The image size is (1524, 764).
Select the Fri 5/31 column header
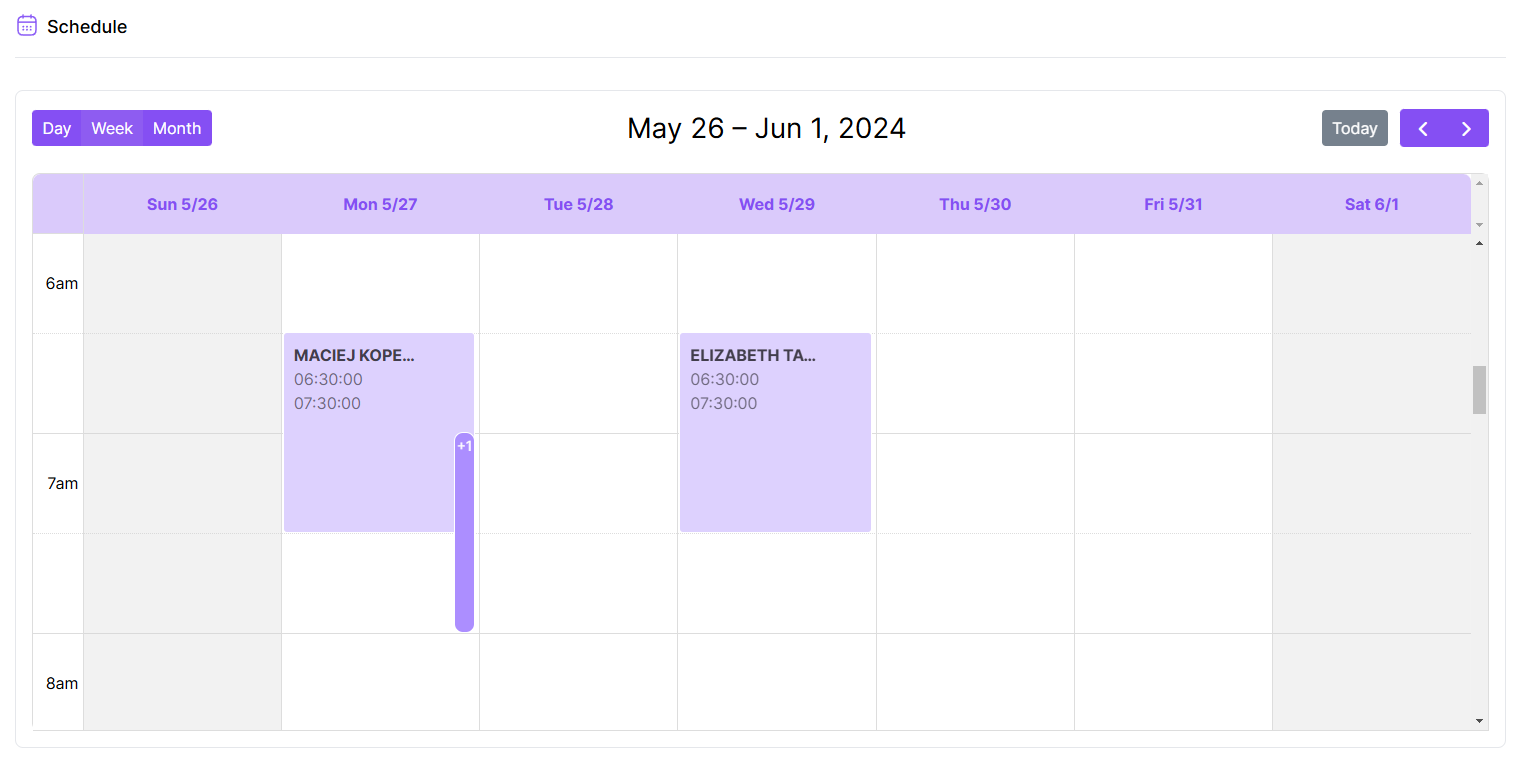tap(1173, 204)
